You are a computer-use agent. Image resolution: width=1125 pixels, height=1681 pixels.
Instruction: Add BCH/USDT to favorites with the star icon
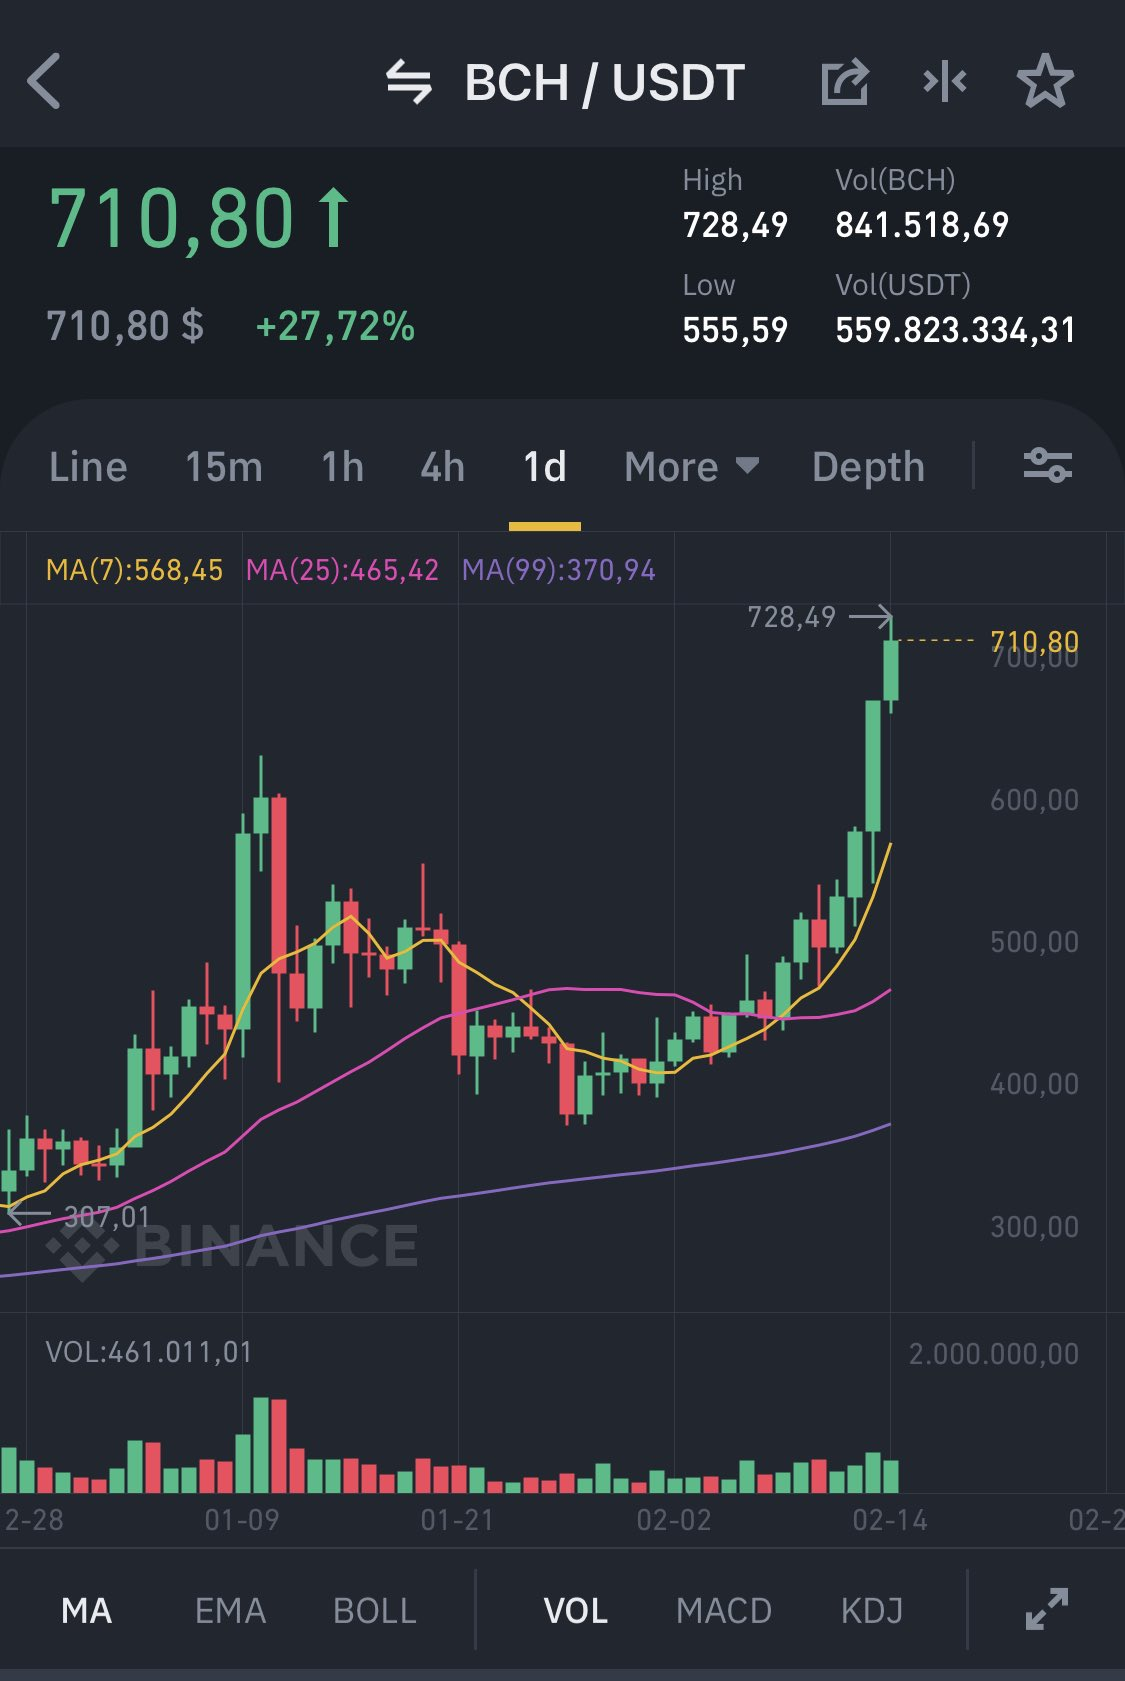[x=1045, y=81]
